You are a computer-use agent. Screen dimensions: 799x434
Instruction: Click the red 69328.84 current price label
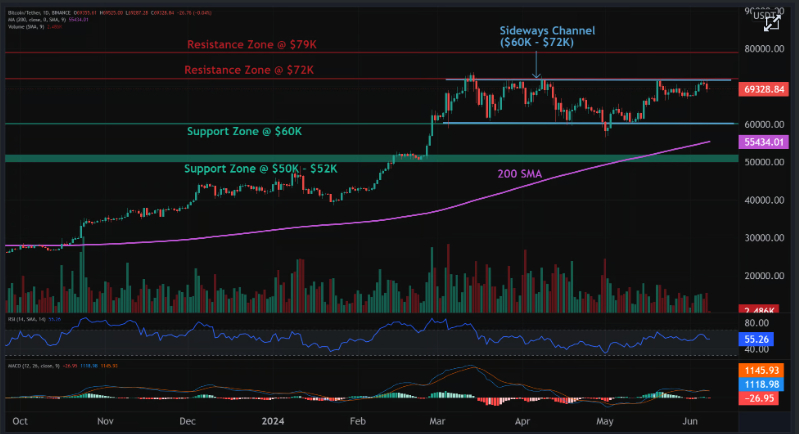[764, 89]
